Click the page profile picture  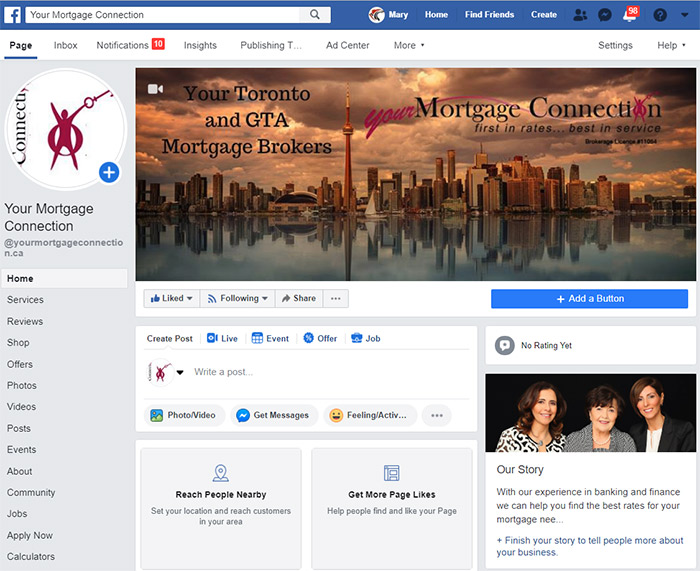66,129
